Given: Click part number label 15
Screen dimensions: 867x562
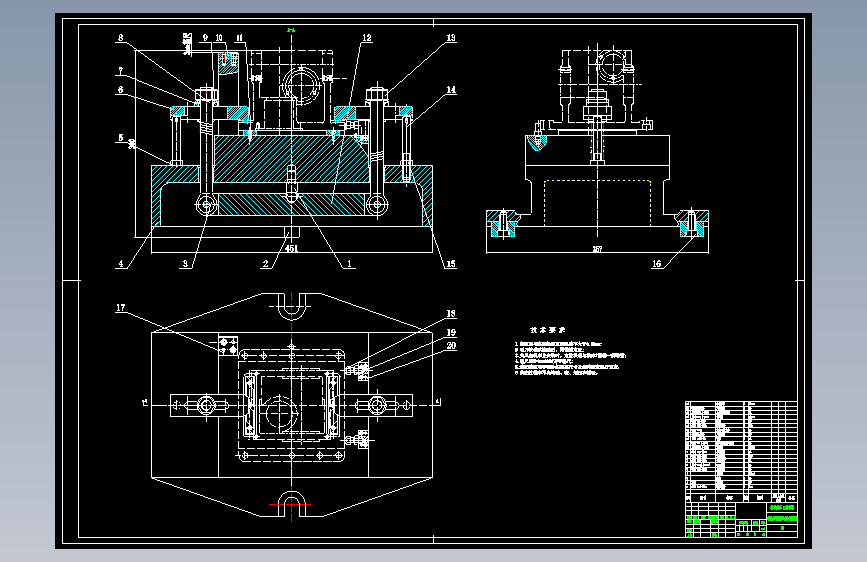Looking at the screenshot, I should 451,264.
